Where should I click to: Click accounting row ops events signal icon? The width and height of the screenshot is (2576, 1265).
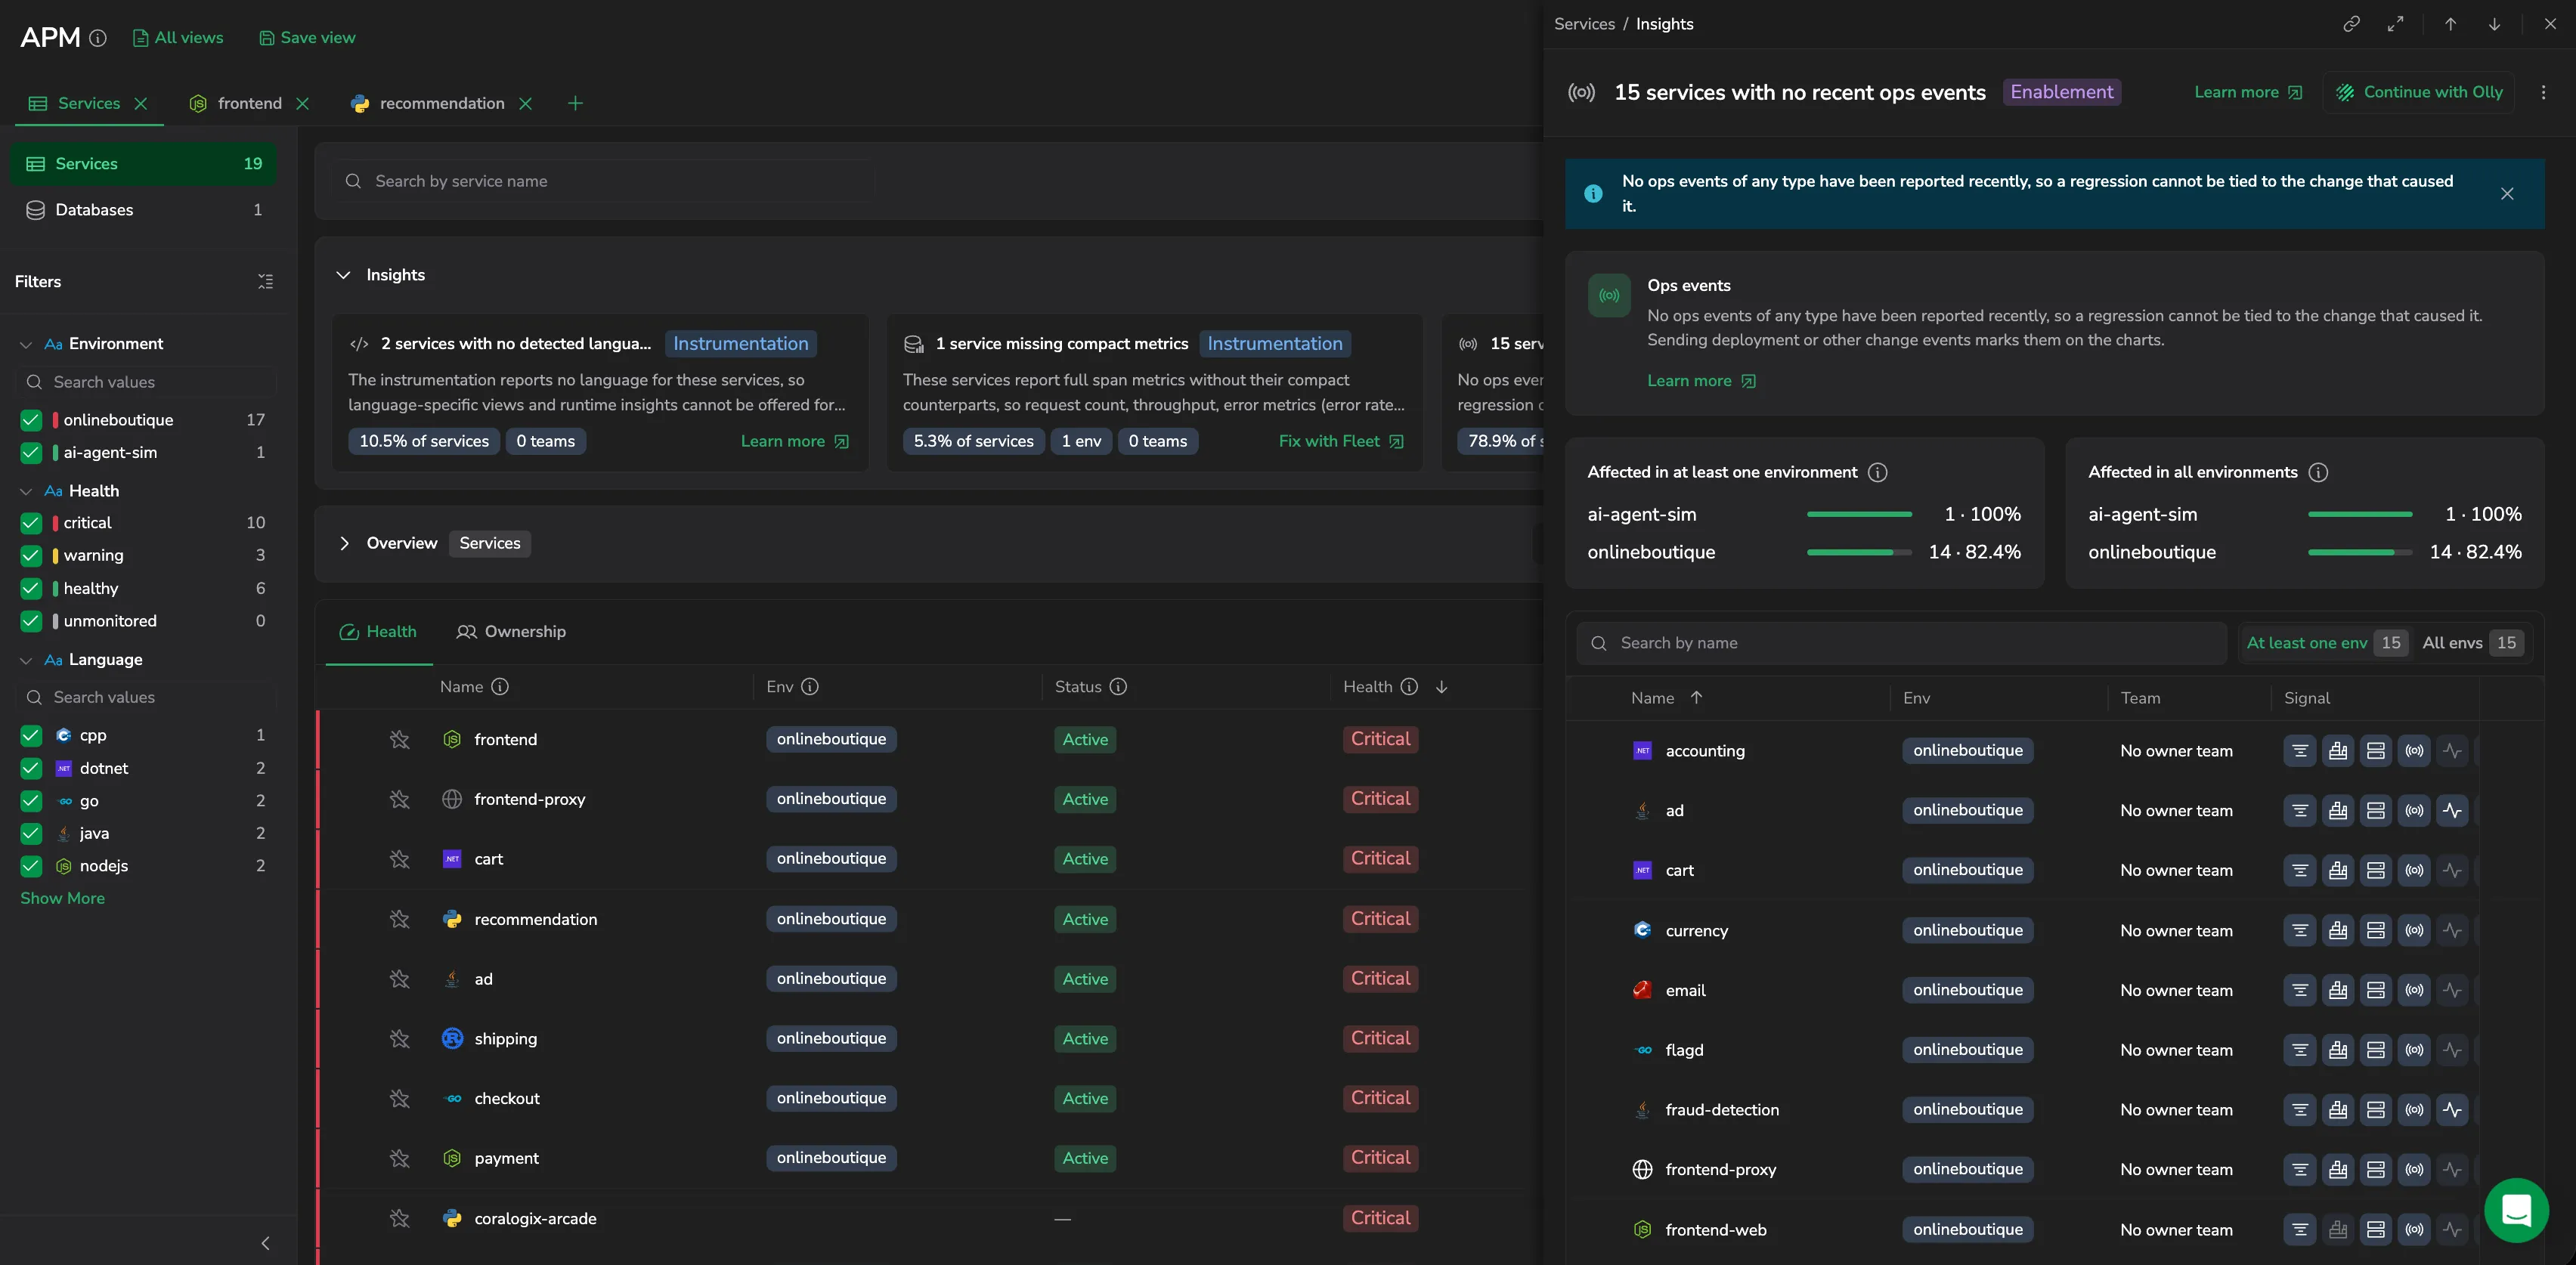coord(2414,751)
